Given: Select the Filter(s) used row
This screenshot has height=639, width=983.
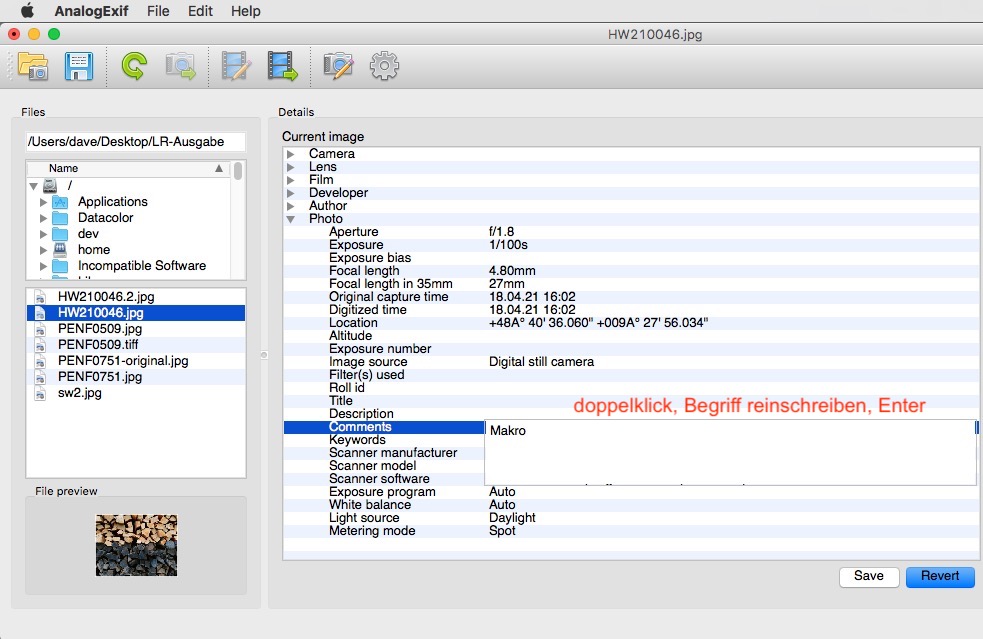Looking at the screenshot, I should point(631,375).
